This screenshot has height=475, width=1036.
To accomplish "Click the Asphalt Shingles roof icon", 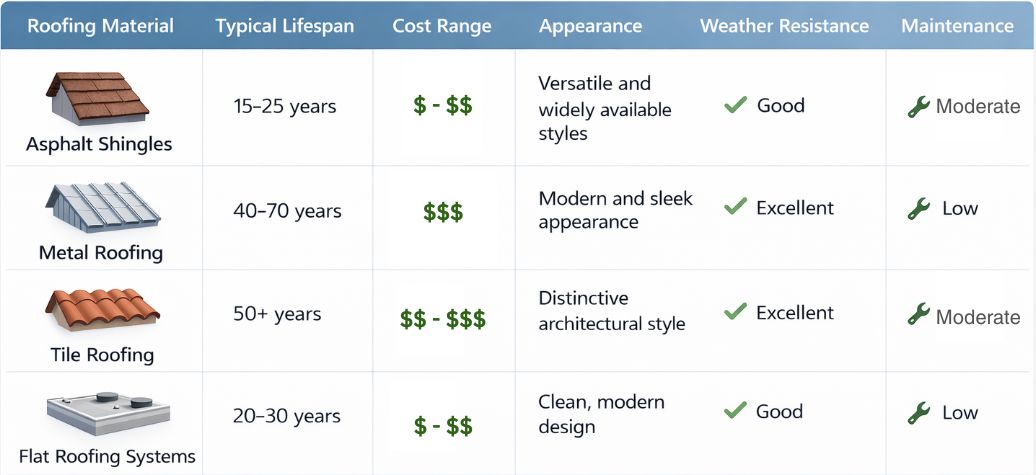I will 97,99.
